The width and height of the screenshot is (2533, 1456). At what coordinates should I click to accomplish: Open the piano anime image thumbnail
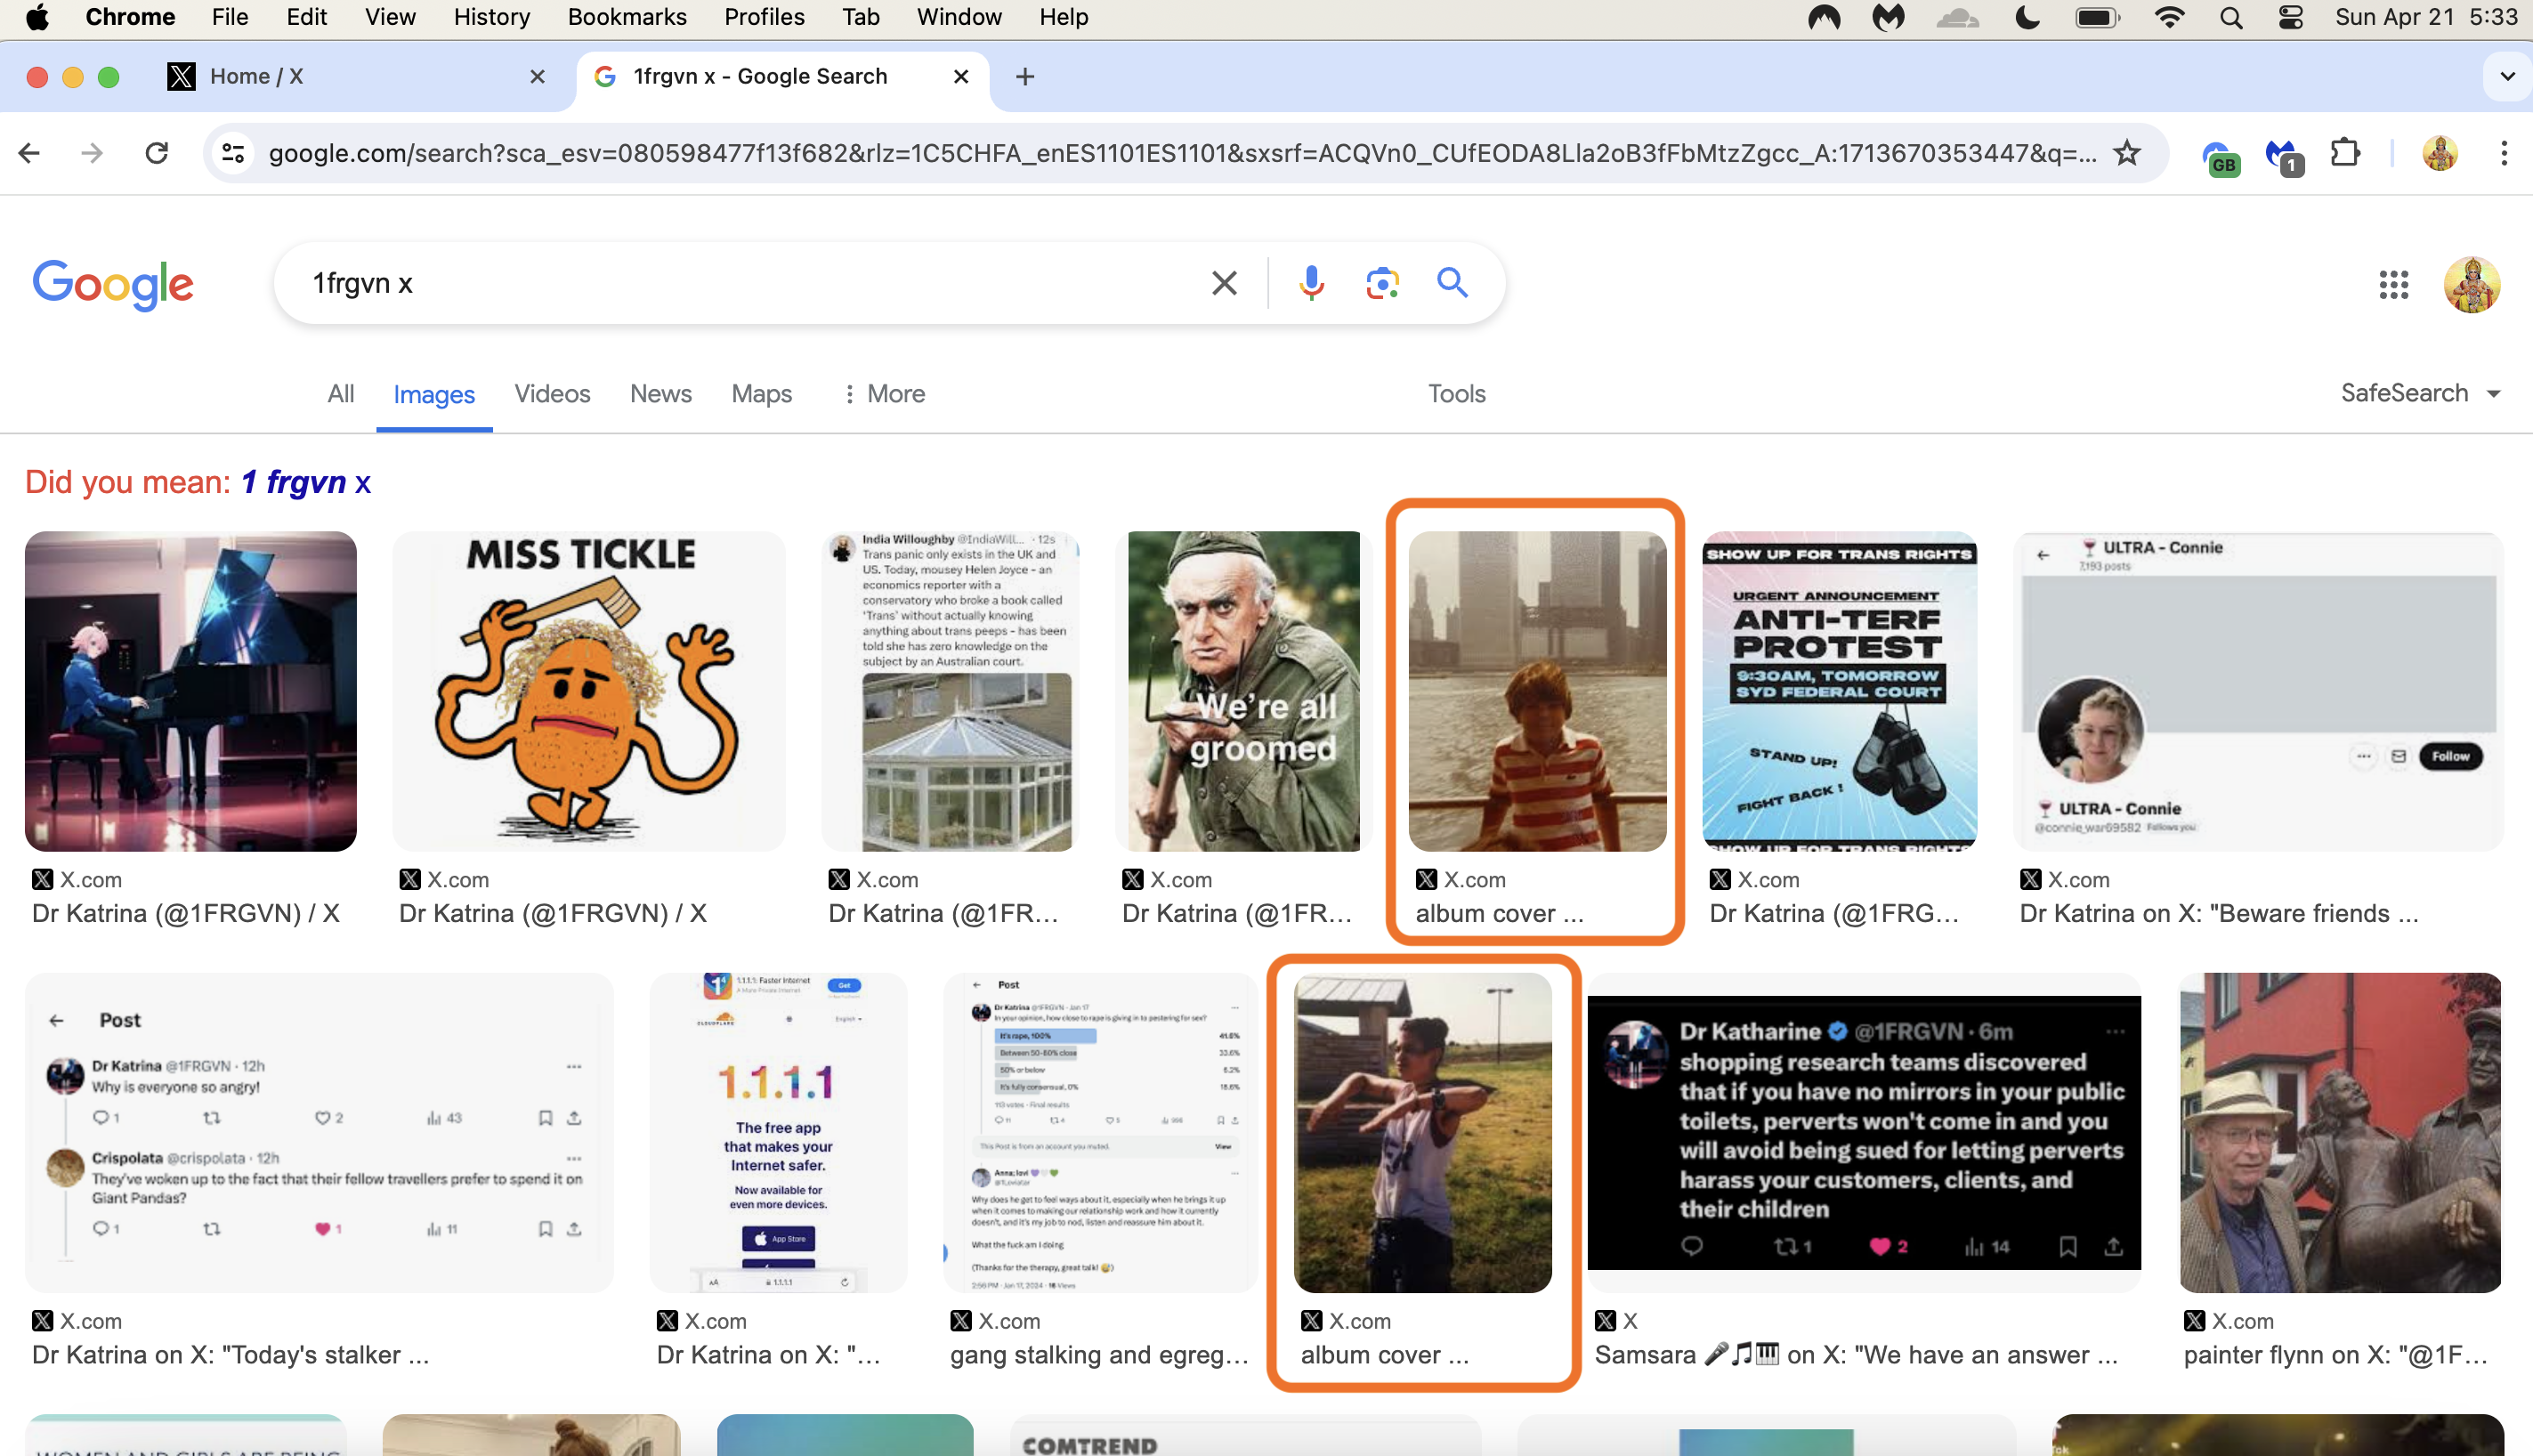pos(190,691)
